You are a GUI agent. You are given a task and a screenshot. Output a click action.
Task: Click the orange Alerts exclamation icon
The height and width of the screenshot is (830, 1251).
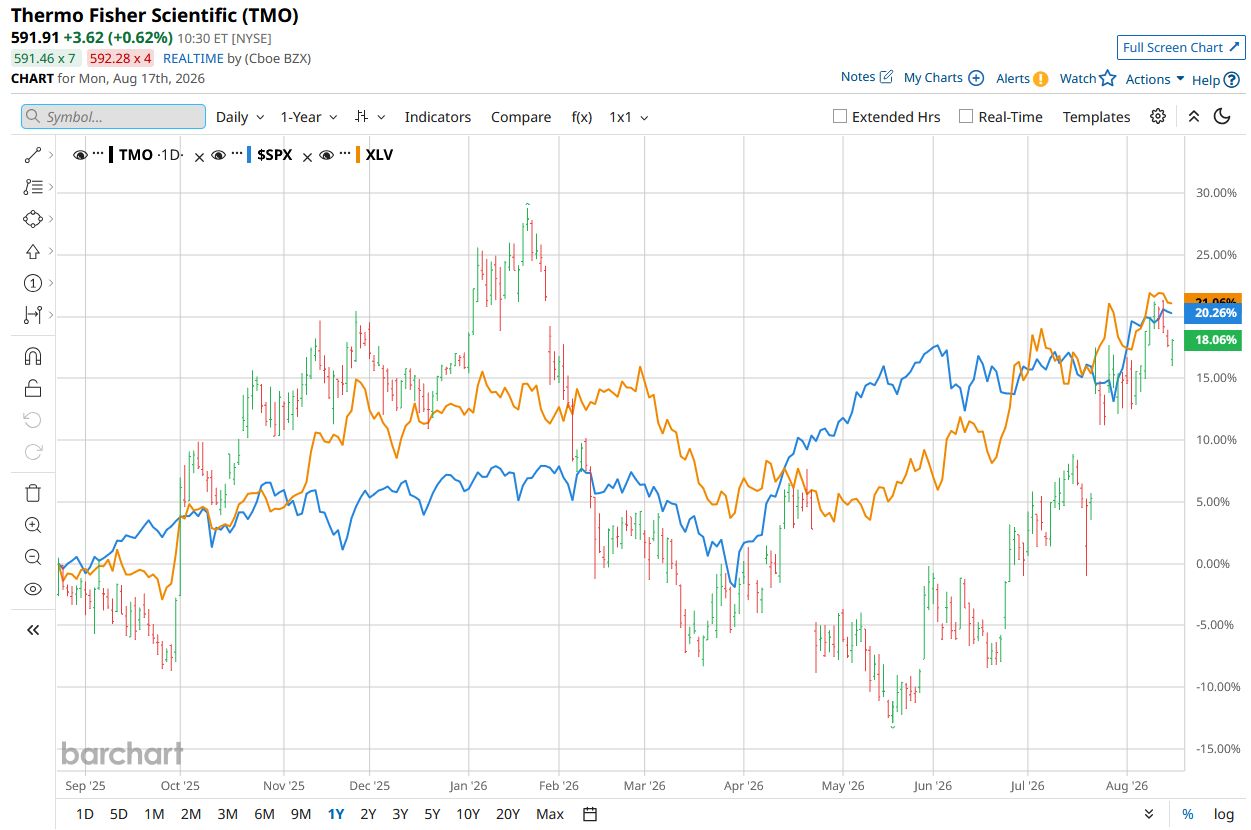pos(1041,79)
